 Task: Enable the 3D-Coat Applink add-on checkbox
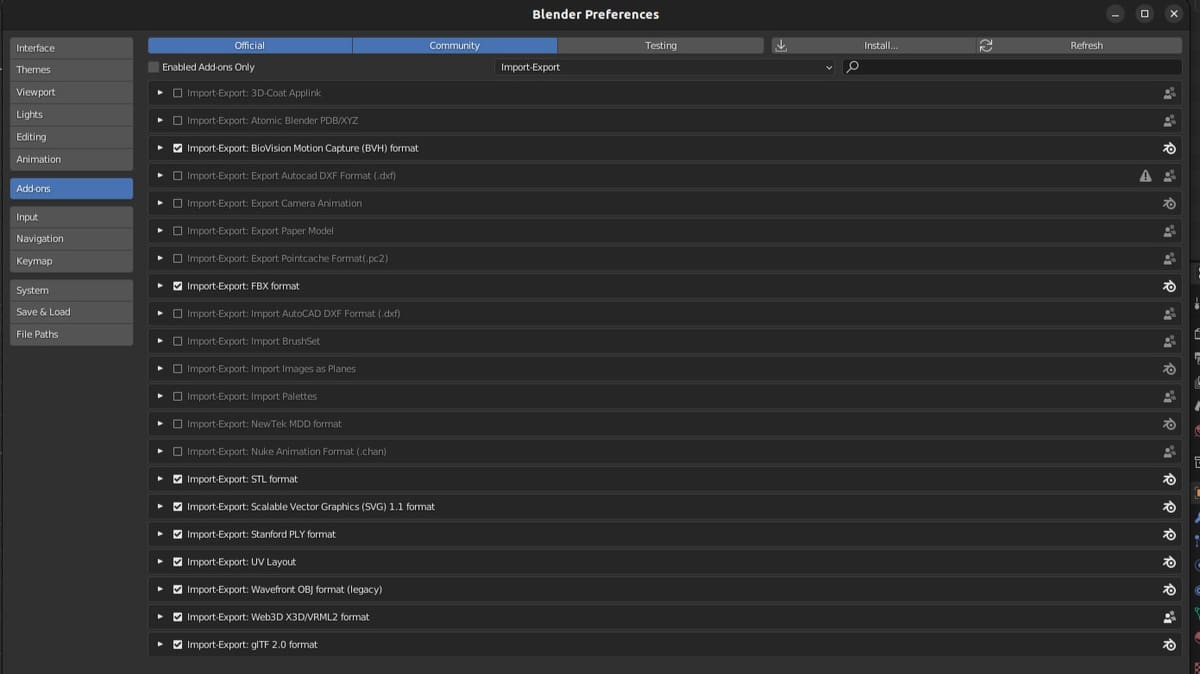coord(178,93)
